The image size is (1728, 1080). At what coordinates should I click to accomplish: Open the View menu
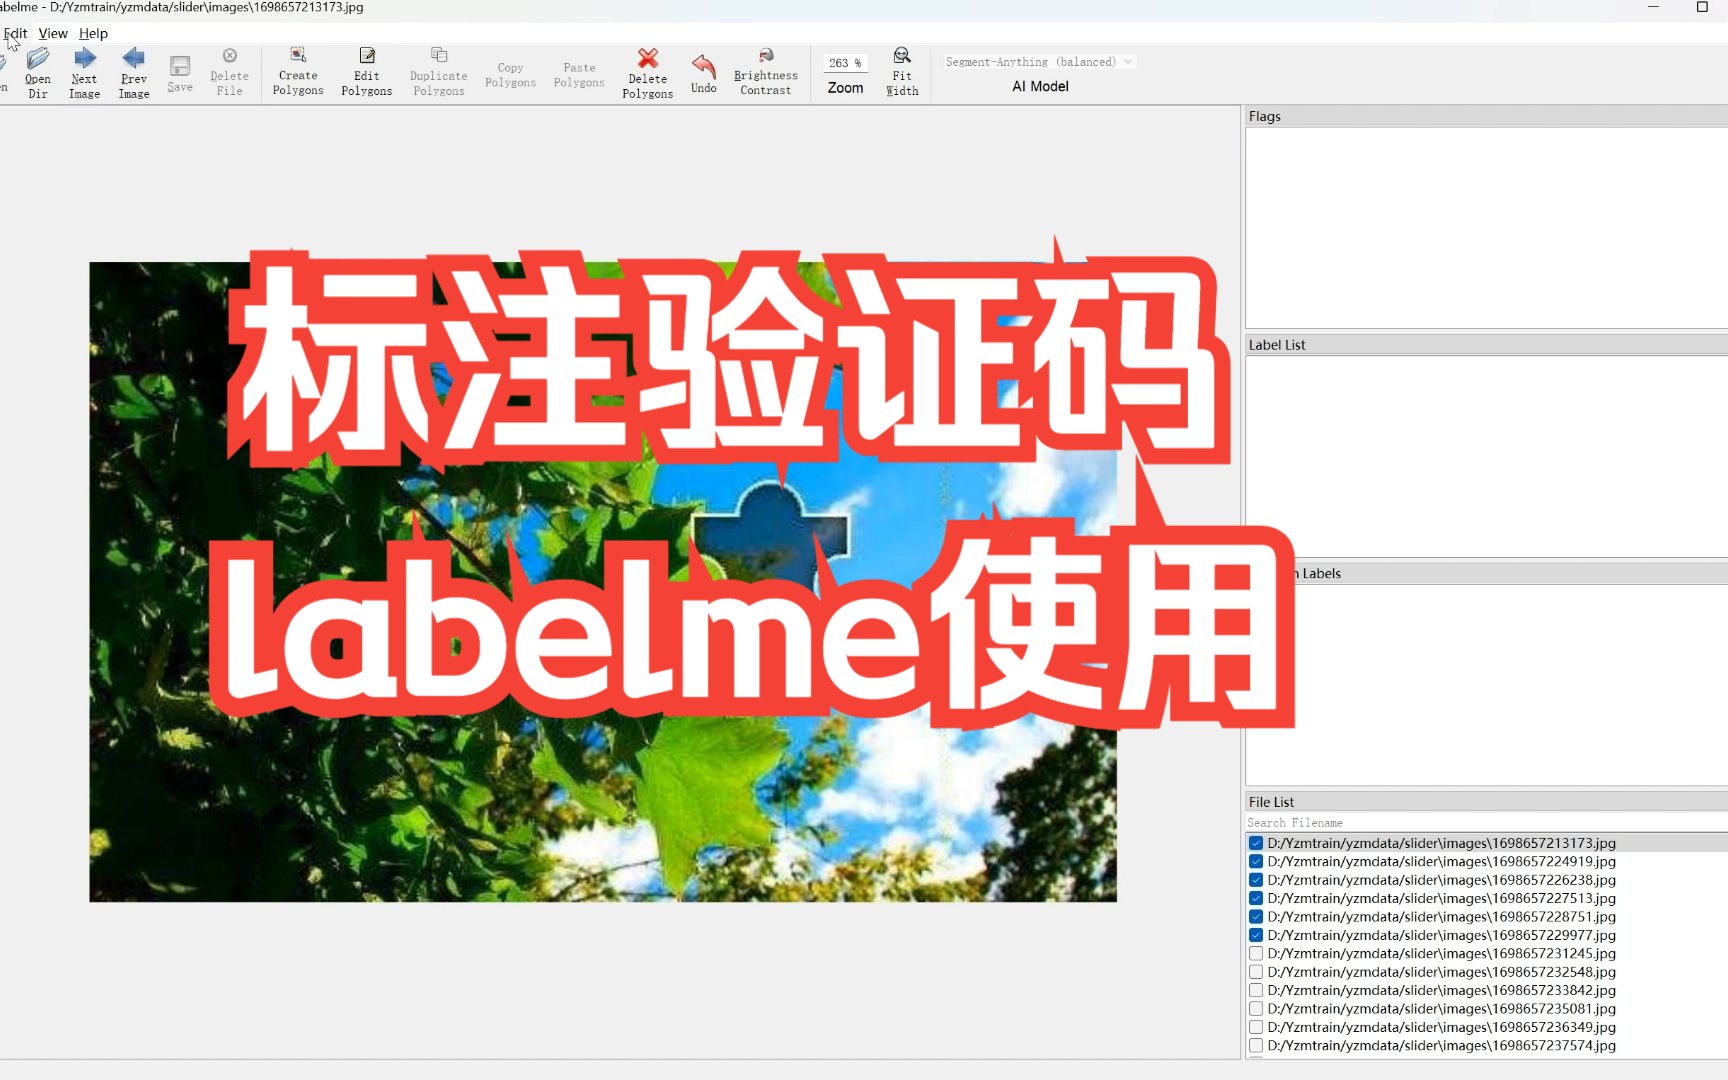pos(53,33)
